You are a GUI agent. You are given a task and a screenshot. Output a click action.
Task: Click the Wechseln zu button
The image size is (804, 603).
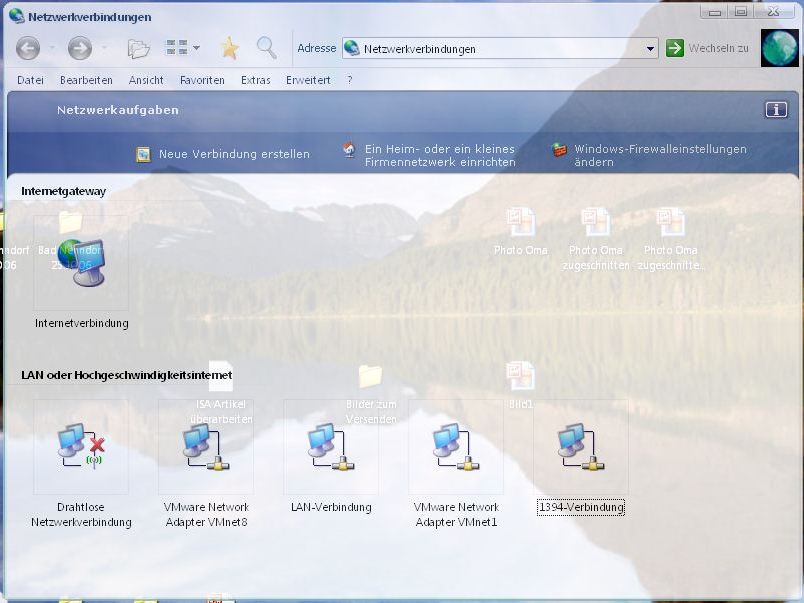[708, 48]
